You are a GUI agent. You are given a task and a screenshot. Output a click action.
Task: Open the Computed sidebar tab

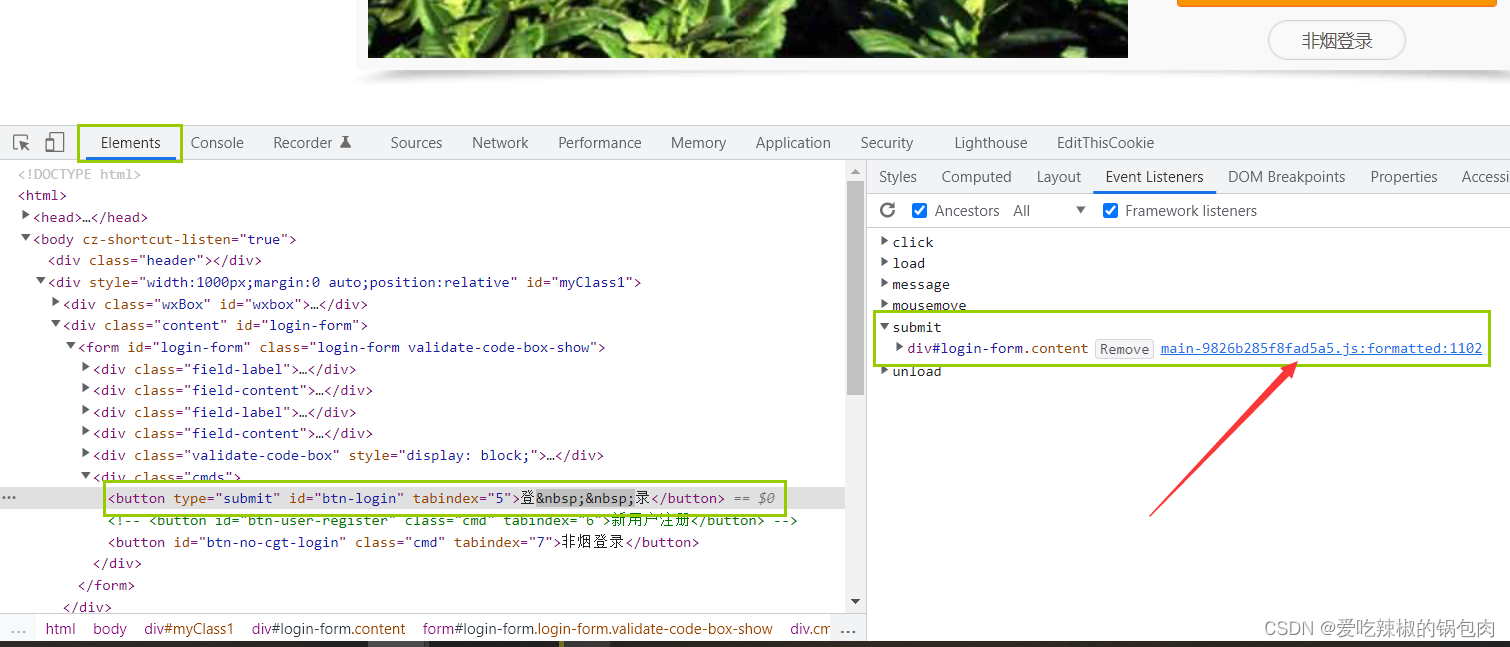pyautogui.click(x=976, y=177)
